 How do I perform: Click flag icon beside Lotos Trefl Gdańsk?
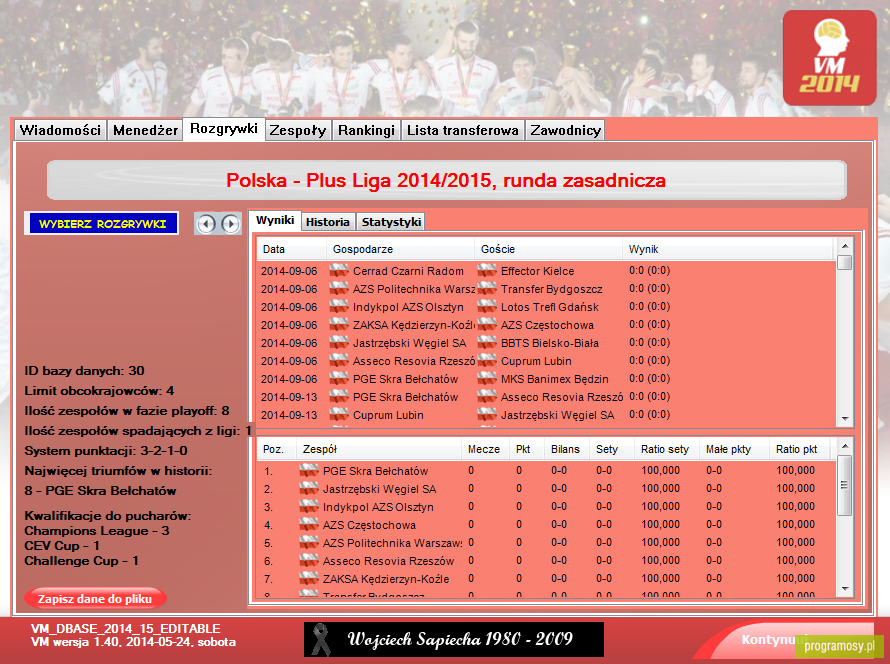(x=487, y=307)
